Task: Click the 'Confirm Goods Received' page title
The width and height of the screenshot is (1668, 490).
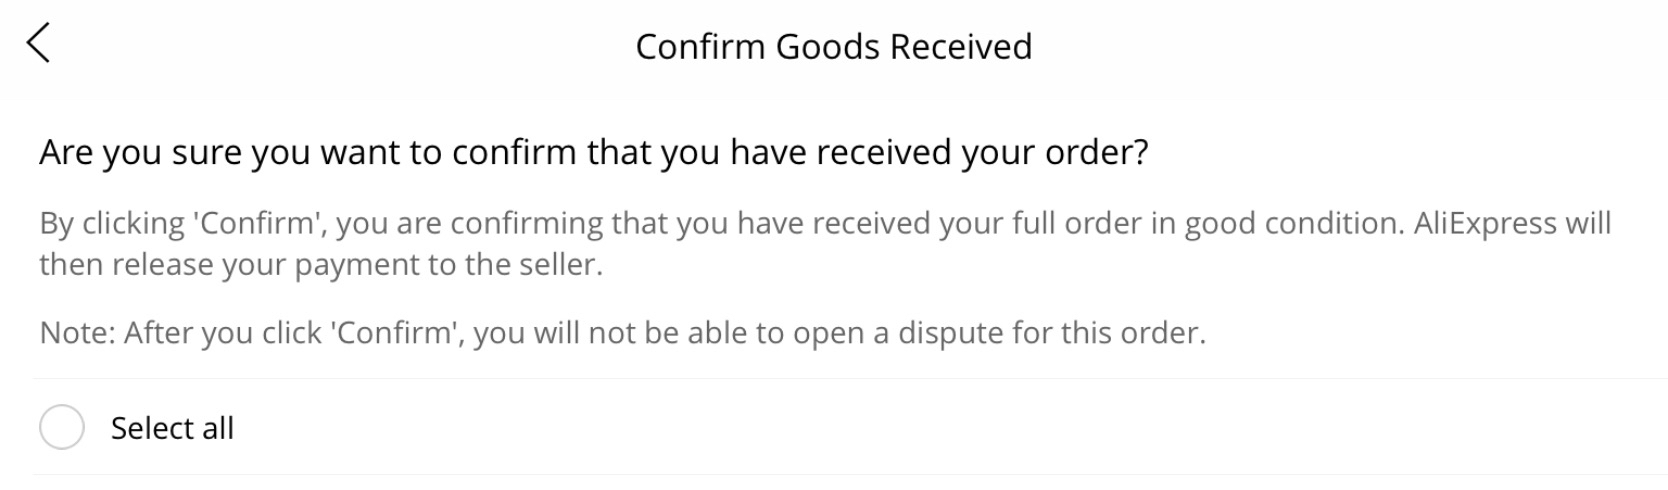Action: 833,46
